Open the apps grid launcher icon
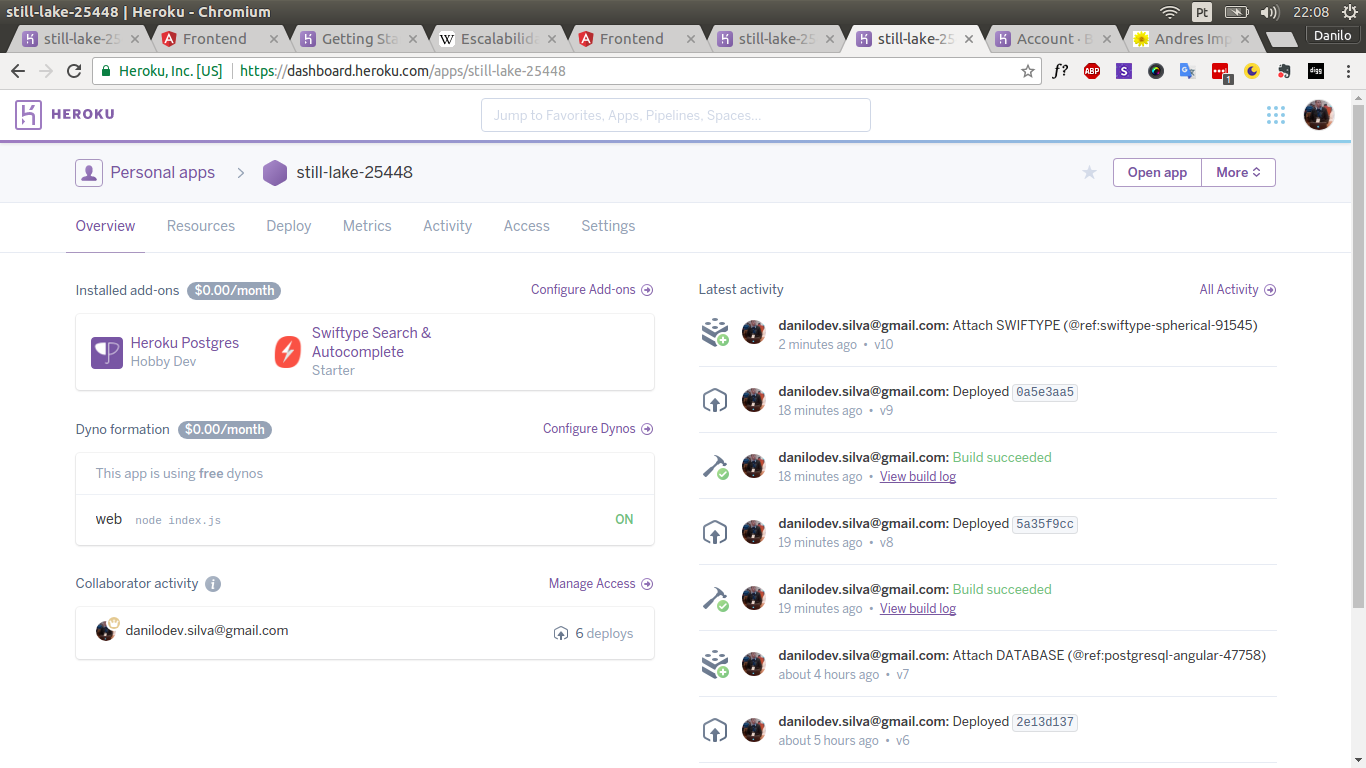 click(x=1275, y=115)
